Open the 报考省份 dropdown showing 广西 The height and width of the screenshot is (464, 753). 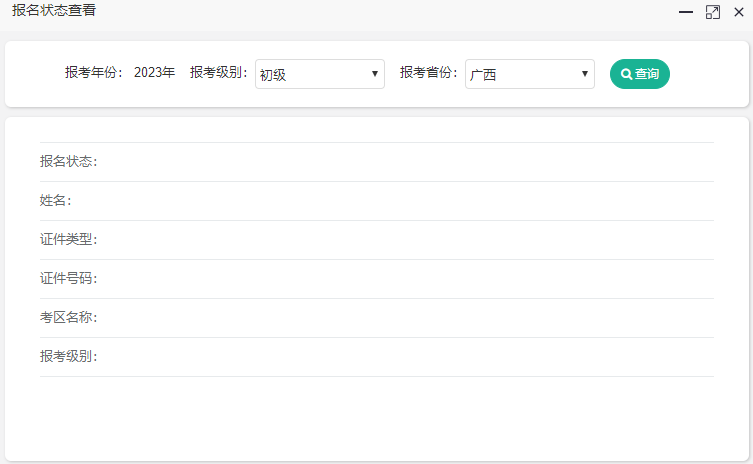pyautogui.click(x=530, y=74)
